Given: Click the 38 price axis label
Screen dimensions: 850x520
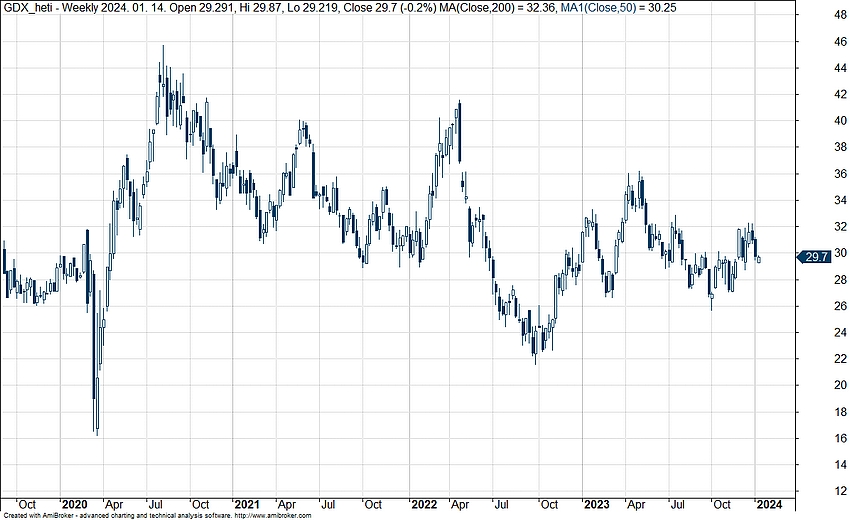Looking at the screenshot, I should point(840,147).
